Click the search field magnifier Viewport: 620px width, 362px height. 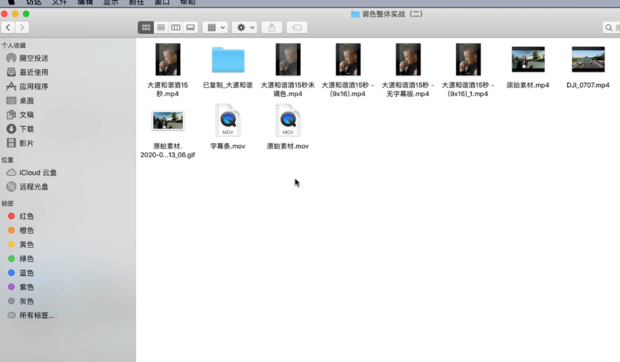click(609, 27)
